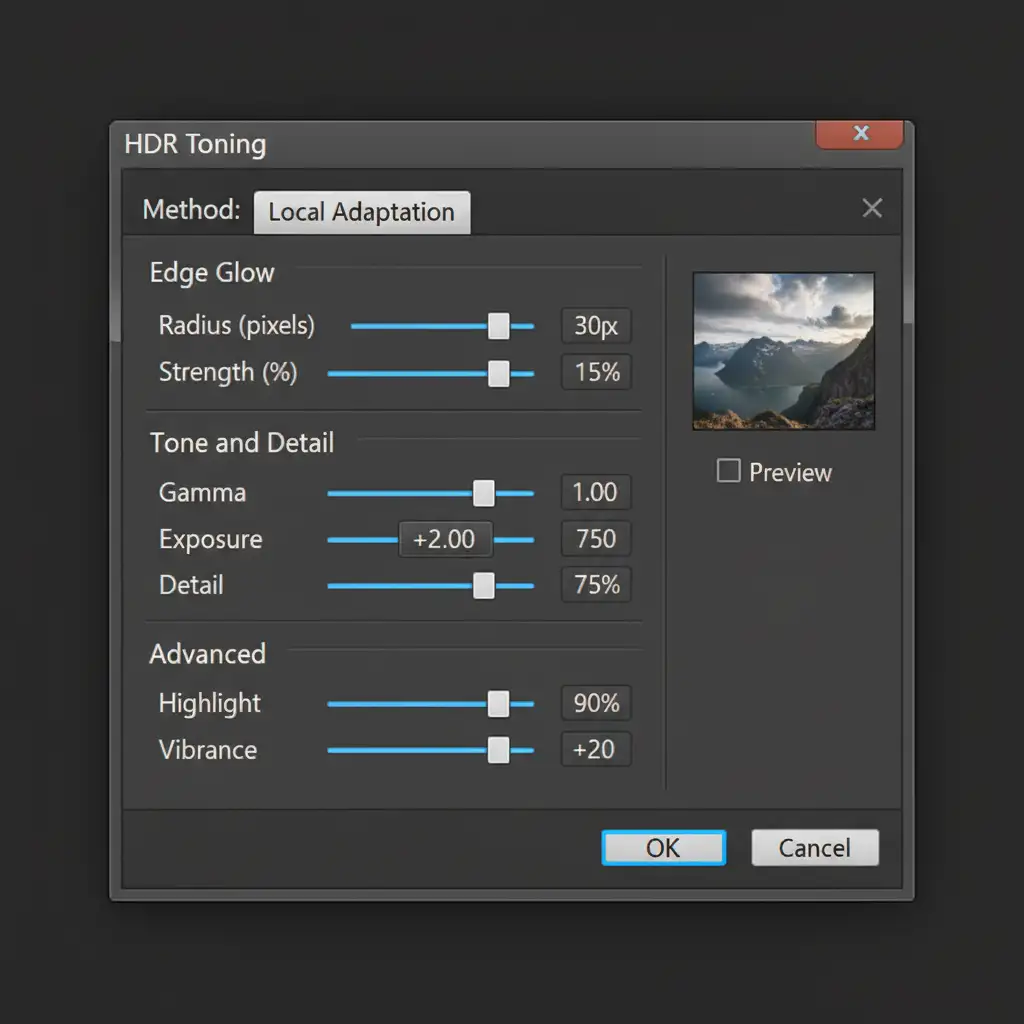Click the Vibrance slider handle
Viewport: 1024px width, 1024px height.
click(x=498, y=750)
